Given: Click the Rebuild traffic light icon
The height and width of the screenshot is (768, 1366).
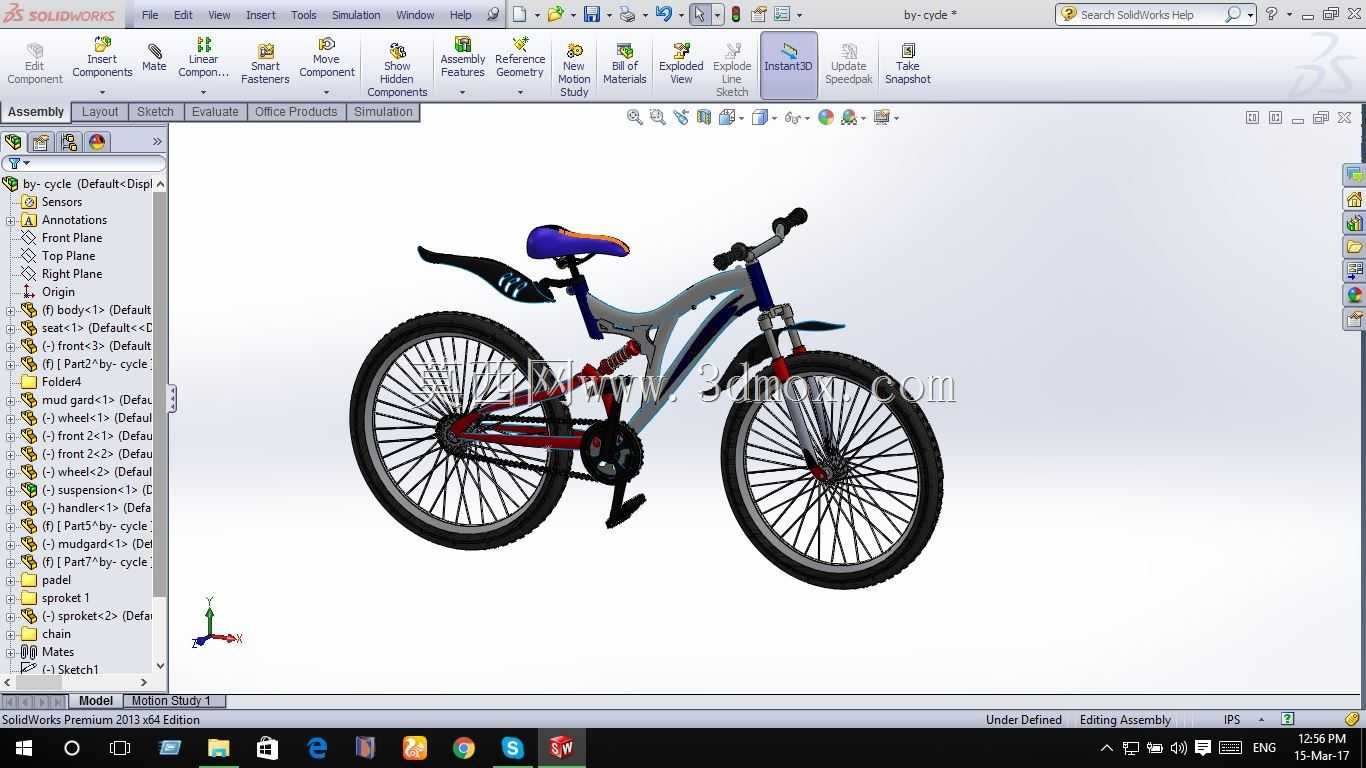Looking at the screenshot, I should point(736,14).
